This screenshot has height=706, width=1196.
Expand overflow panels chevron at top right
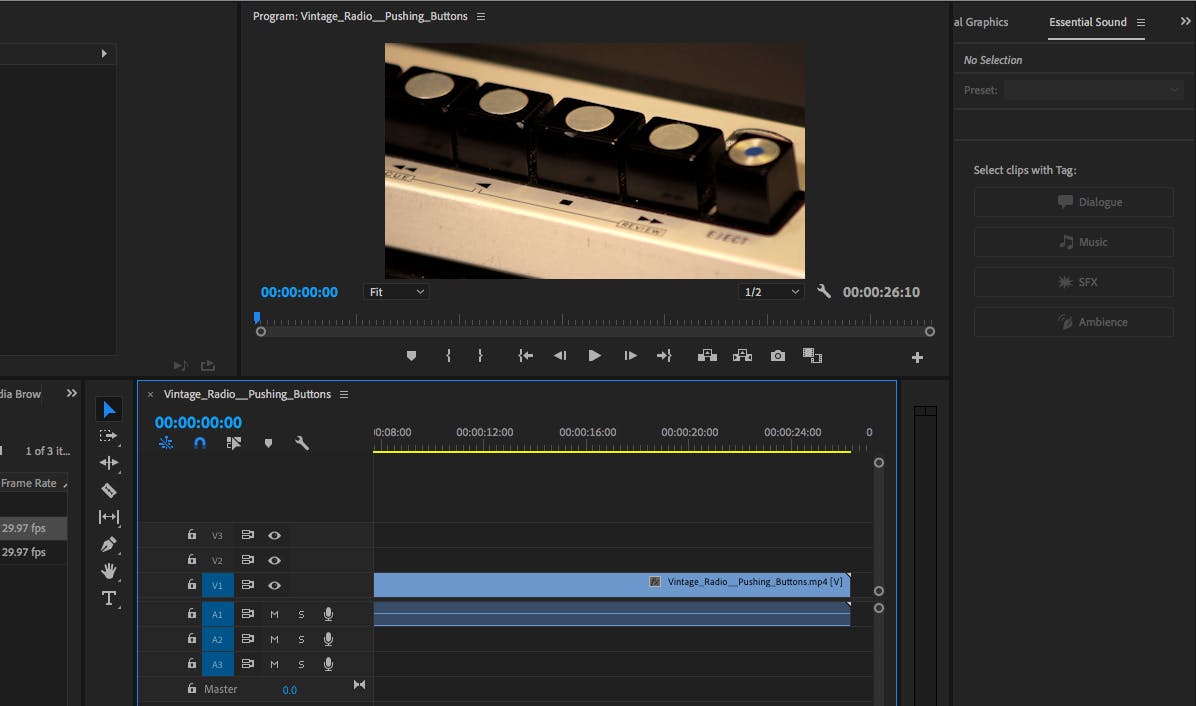(1185, 21)
